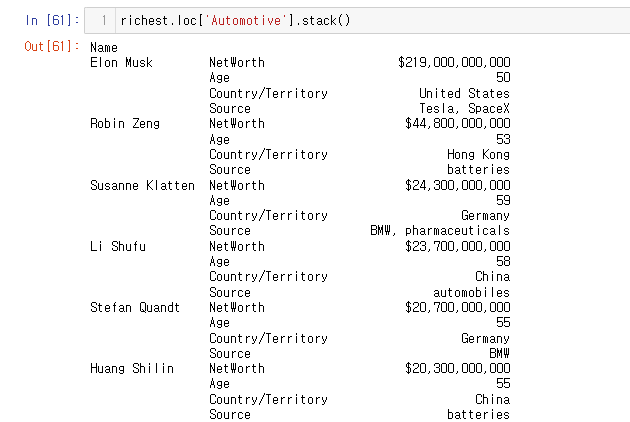Click Huang Shilin's age value 55

(503, 383)
